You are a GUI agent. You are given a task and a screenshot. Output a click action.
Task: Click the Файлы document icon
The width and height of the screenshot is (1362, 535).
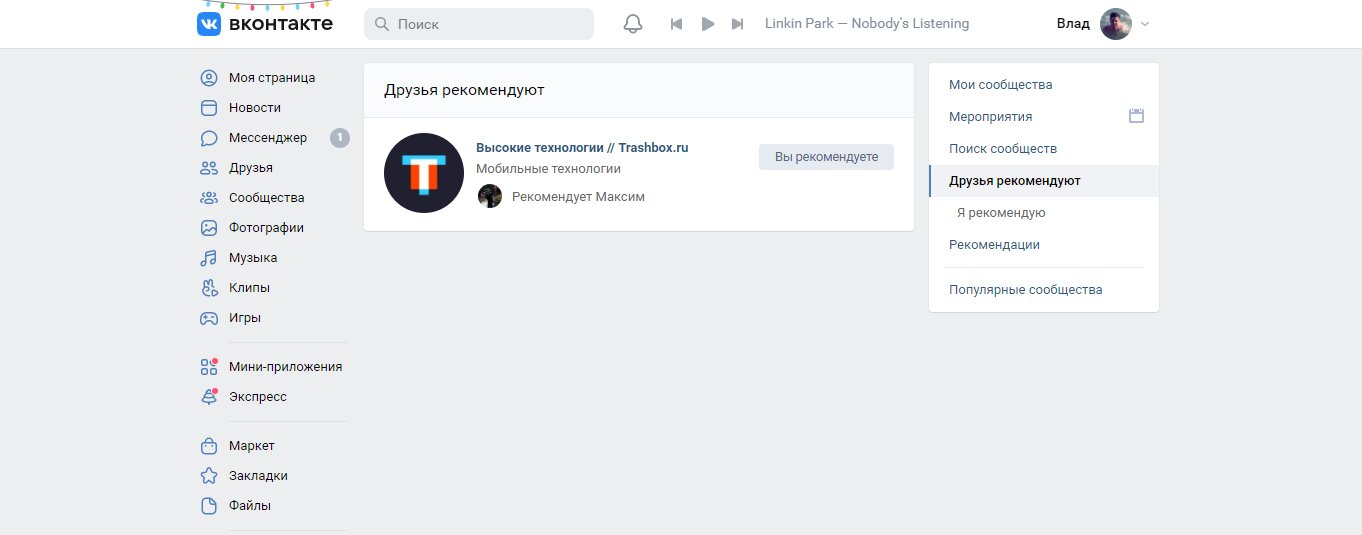pos(209,506)
